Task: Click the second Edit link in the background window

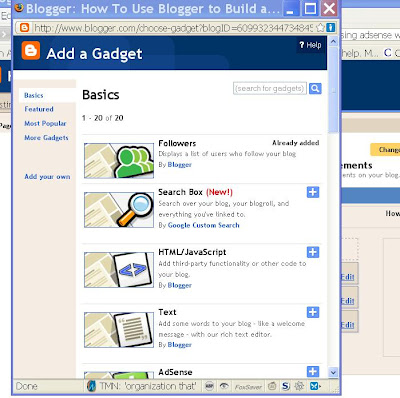Action: [x=348, y=301]
